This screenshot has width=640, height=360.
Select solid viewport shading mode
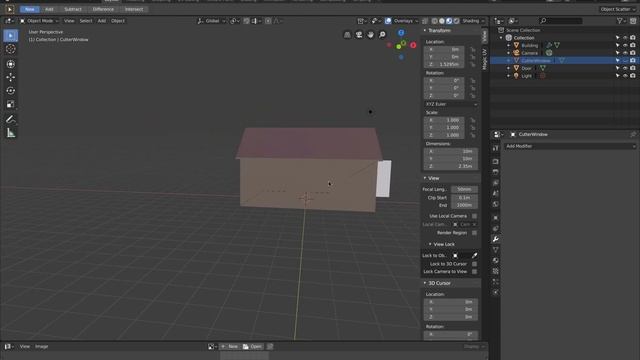click(x=442, y=21)
